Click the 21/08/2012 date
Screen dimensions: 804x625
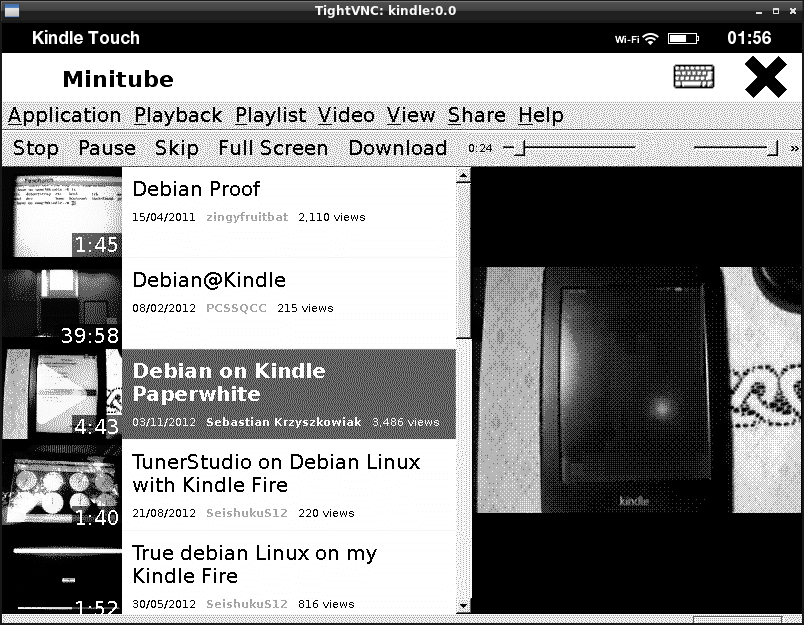(x=164, y=513)
